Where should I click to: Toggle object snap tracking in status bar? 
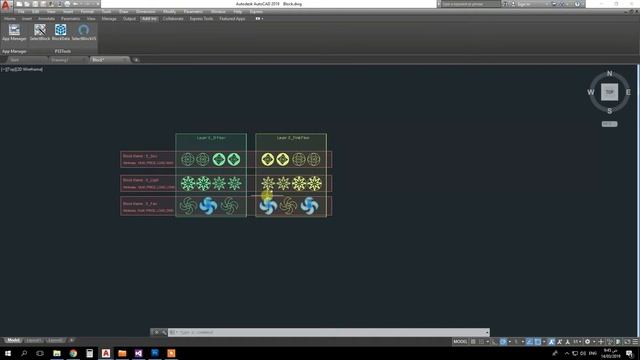(529, 342)
